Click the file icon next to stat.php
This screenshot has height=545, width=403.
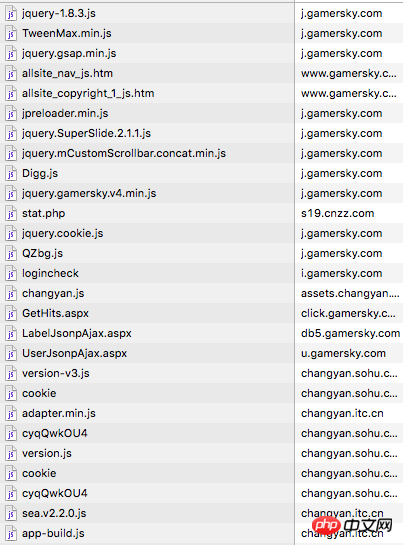11,214
